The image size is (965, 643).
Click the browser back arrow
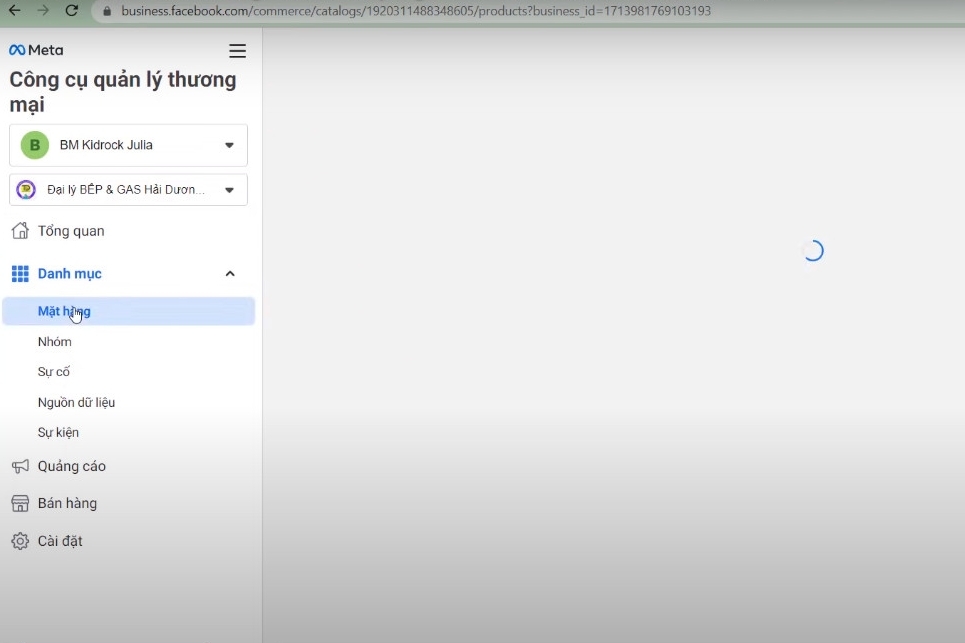click(x=14, y=10)
